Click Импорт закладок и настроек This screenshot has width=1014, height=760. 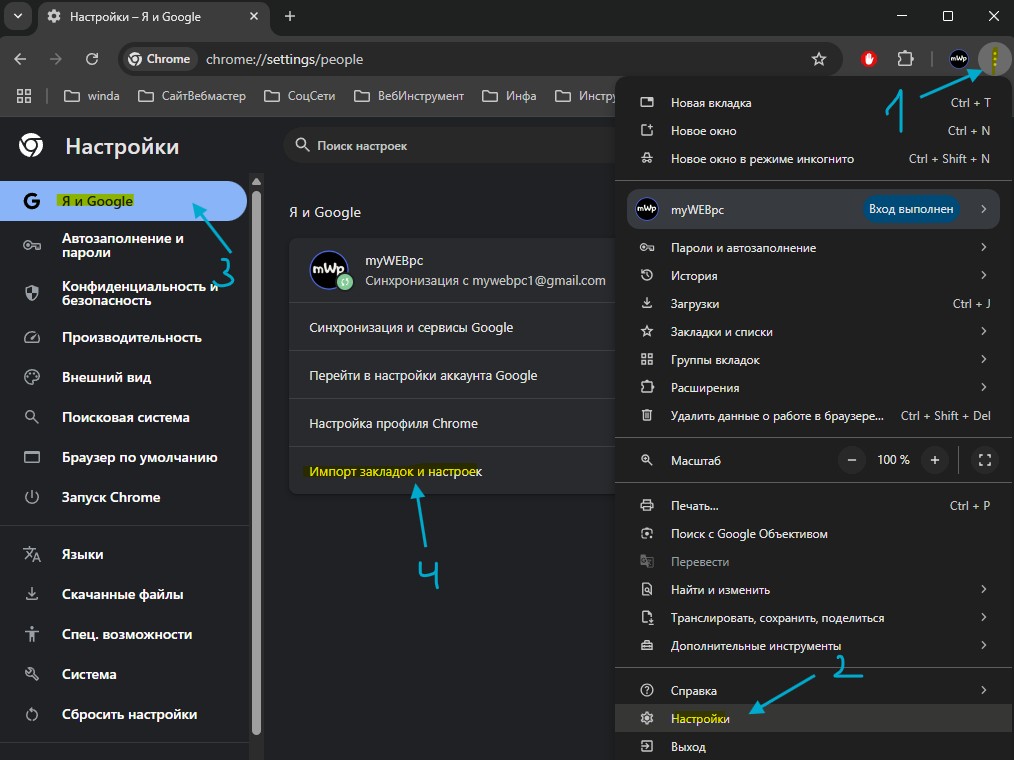[x=452, y=471]
